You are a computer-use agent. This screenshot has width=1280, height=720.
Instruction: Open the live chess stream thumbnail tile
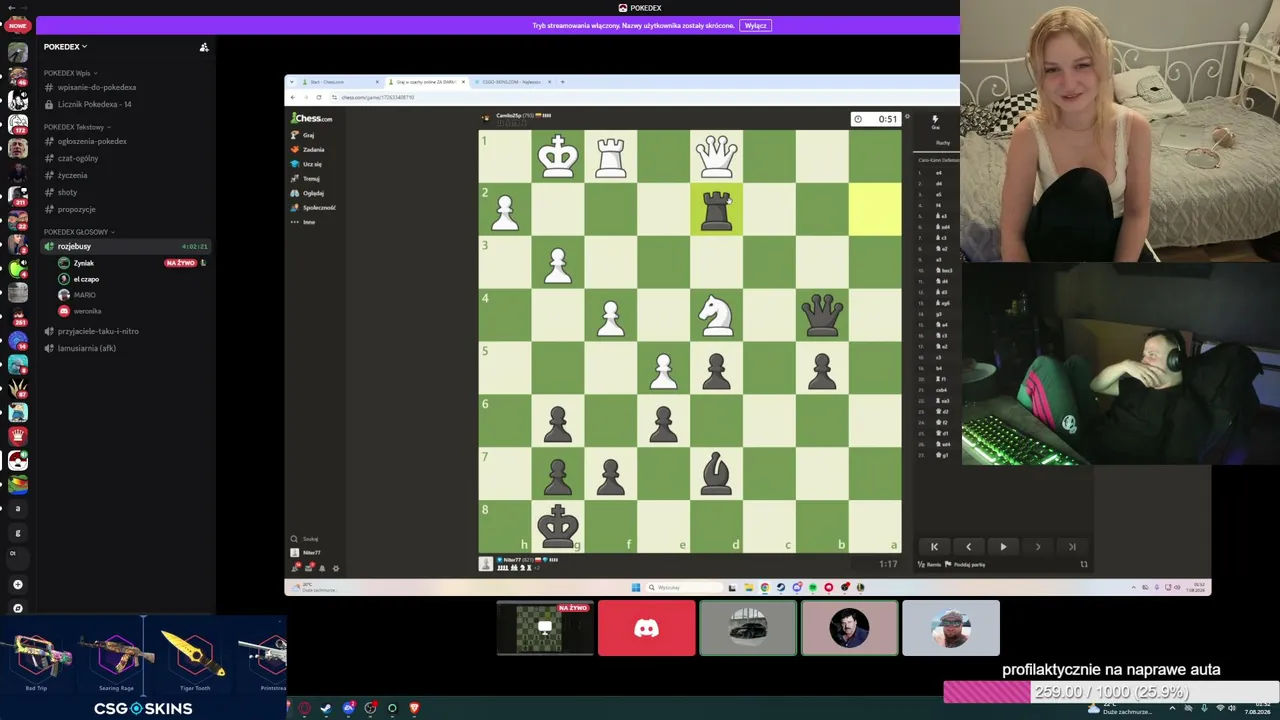coord(545,628)
